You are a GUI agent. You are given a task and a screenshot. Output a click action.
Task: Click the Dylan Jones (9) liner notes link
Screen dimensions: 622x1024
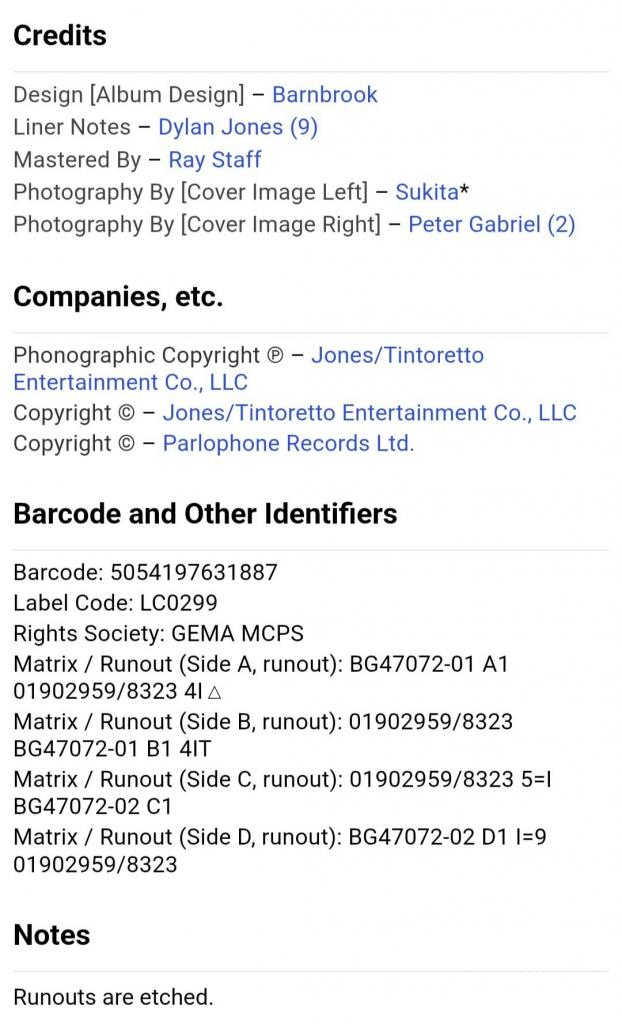[x=237, y=127]
